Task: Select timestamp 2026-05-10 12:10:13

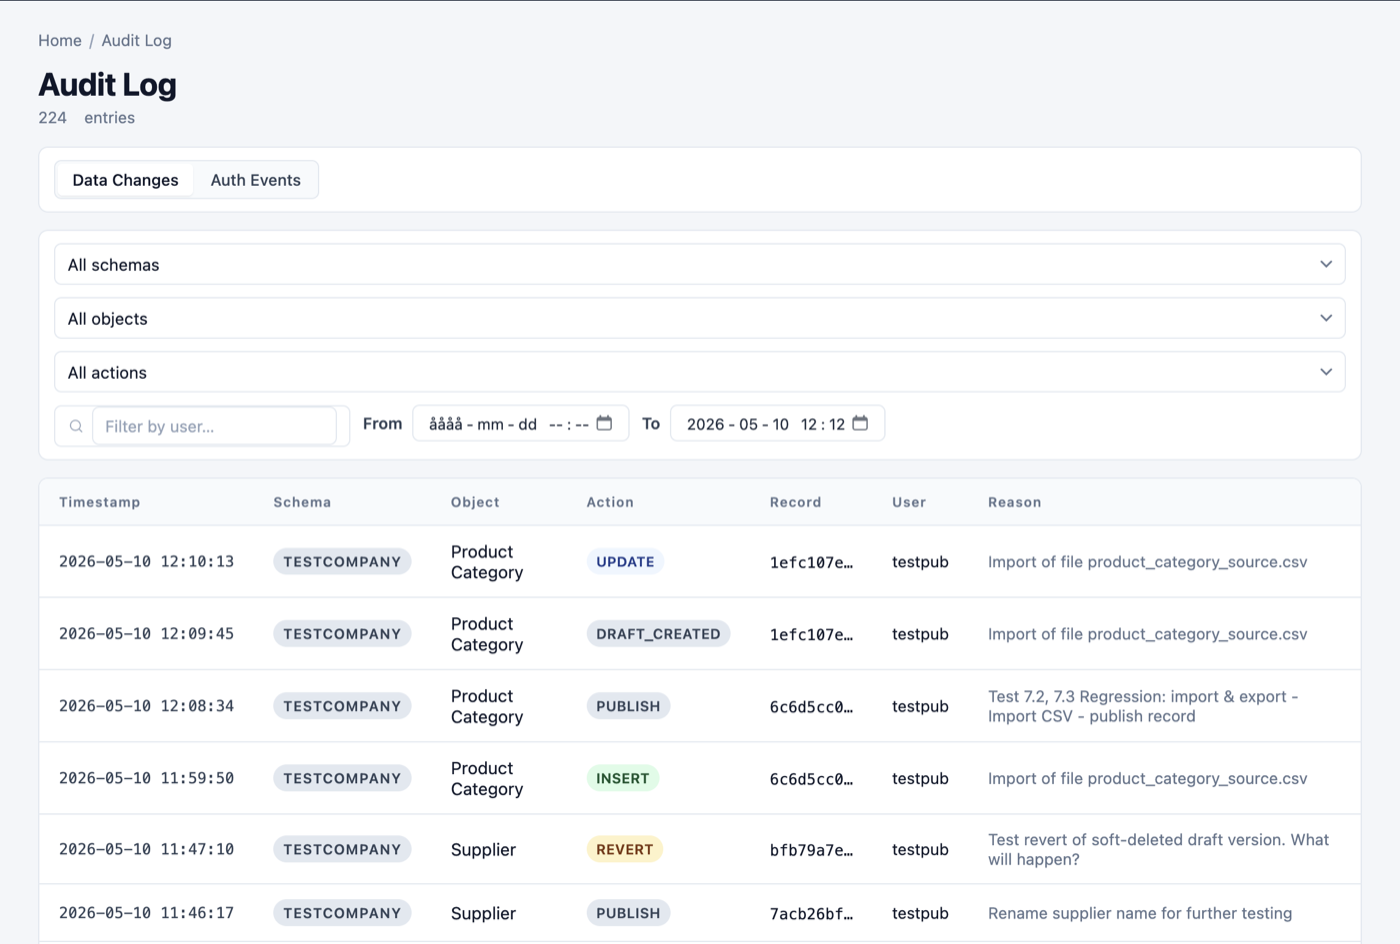Action: (146, 562)
